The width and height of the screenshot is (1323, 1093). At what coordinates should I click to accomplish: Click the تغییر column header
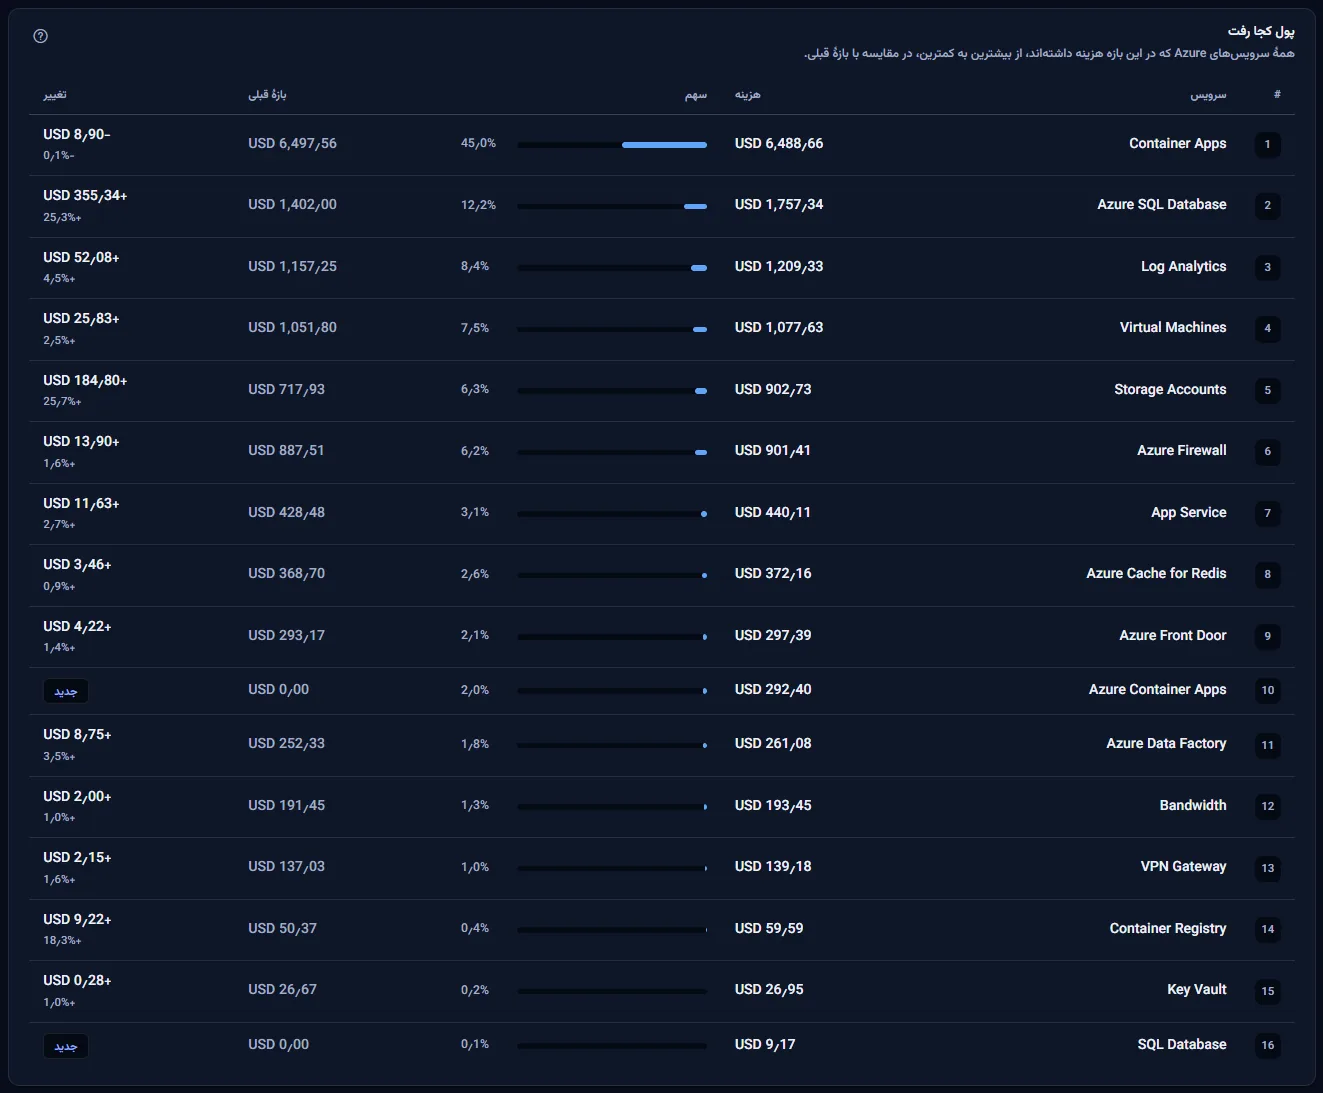pyautogui.click(x=55, y=95)
